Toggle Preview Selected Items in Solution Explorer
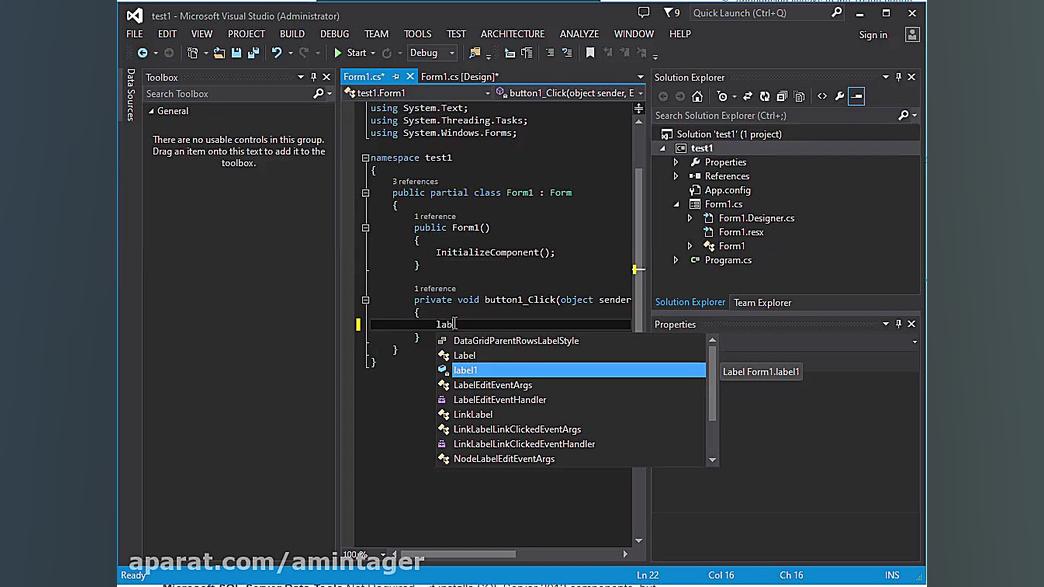 click(857, 97)
